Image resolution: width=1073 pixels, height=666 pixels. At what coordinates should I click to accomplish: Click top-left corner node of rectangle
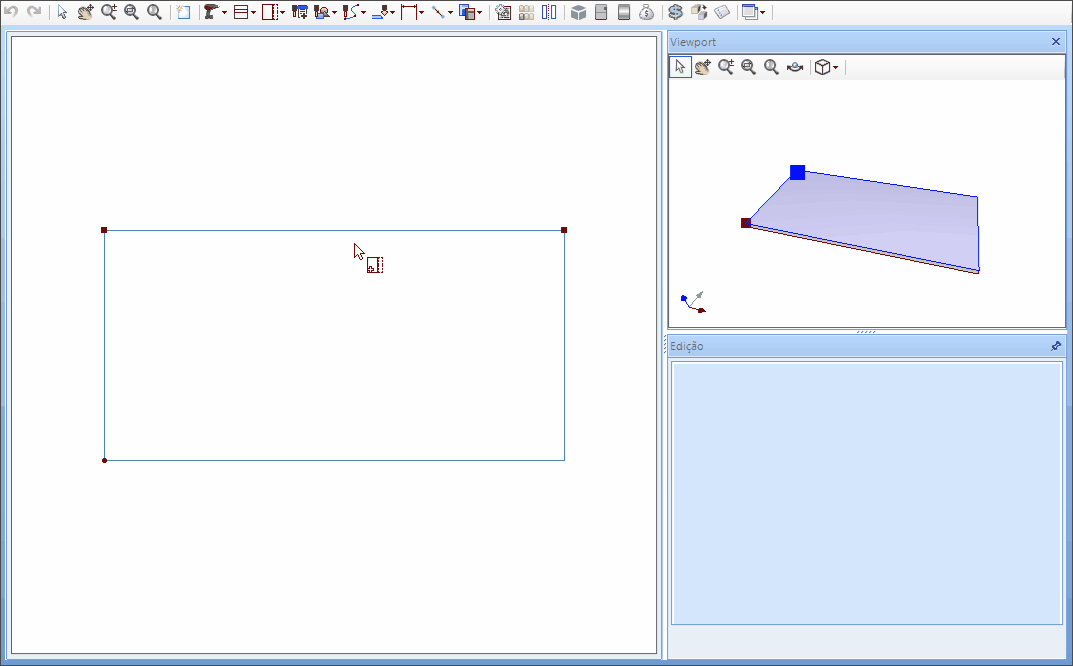pos(104,230)
